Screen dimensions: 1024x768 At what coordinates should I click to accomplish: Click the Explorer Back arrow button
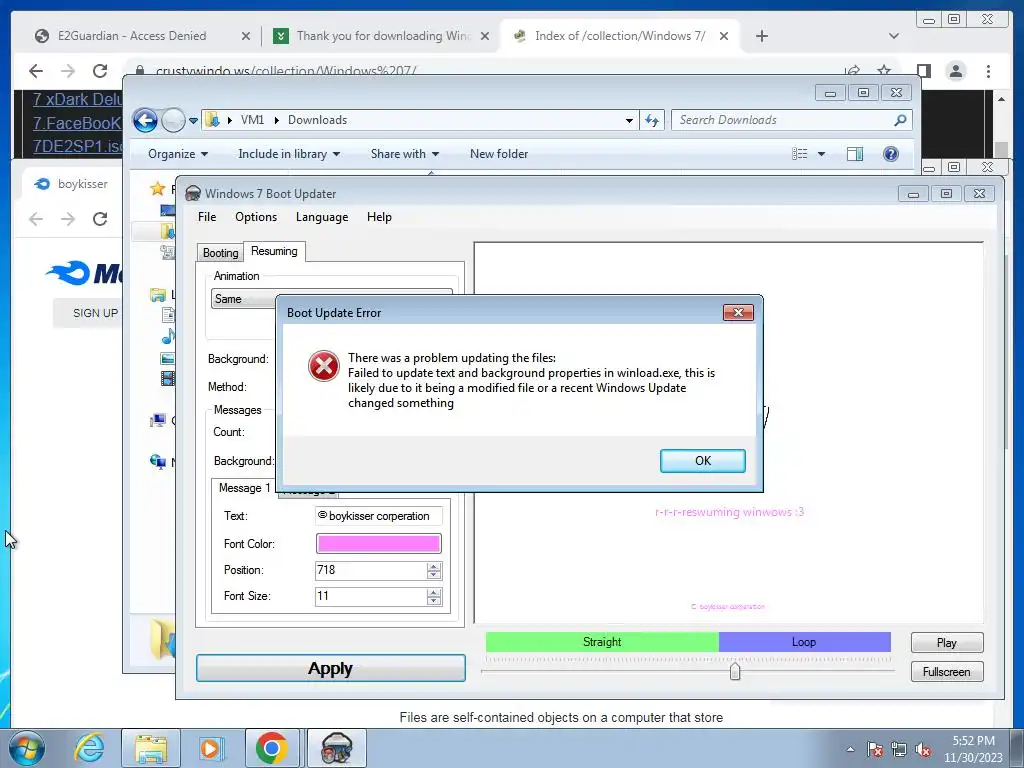pos(145,120)
